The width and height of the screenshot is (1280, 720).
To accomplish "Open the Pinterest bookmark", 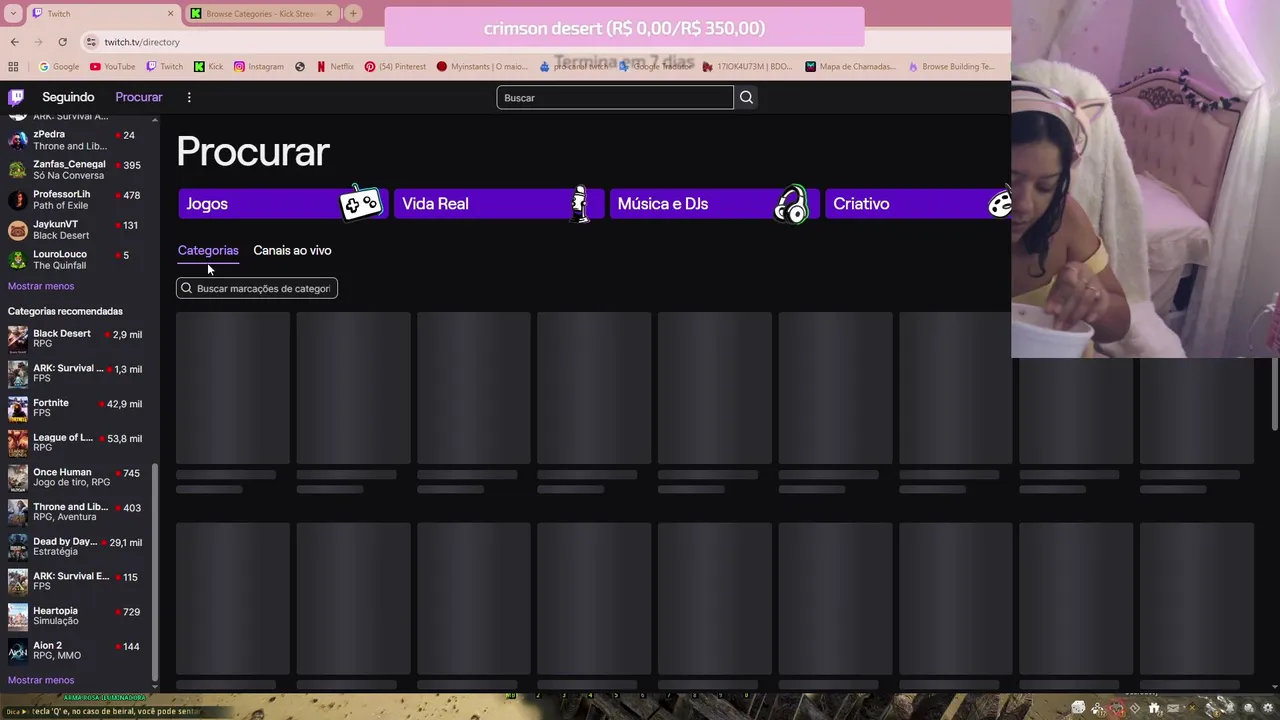I will coord(395,67).
